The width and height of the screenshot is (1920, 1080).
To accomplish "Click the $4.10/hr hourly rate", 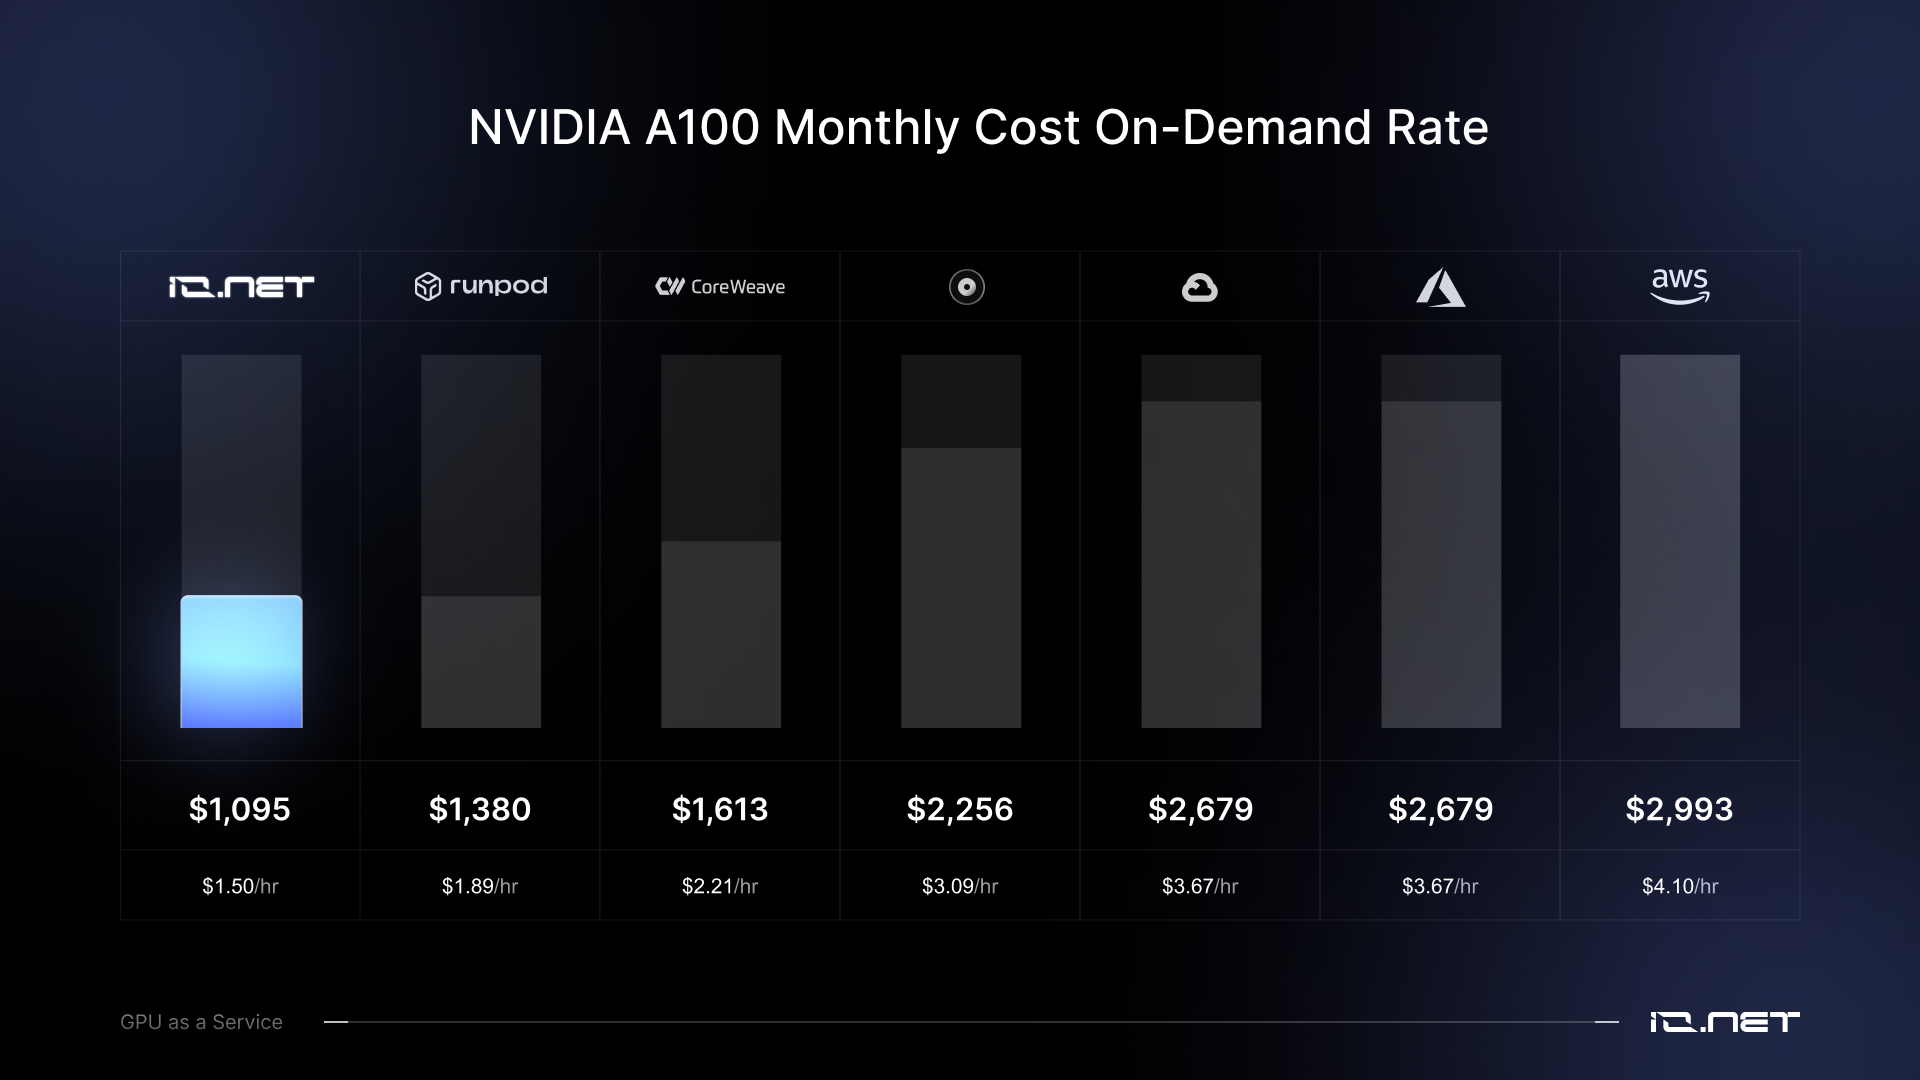I will pos(1680,886).
